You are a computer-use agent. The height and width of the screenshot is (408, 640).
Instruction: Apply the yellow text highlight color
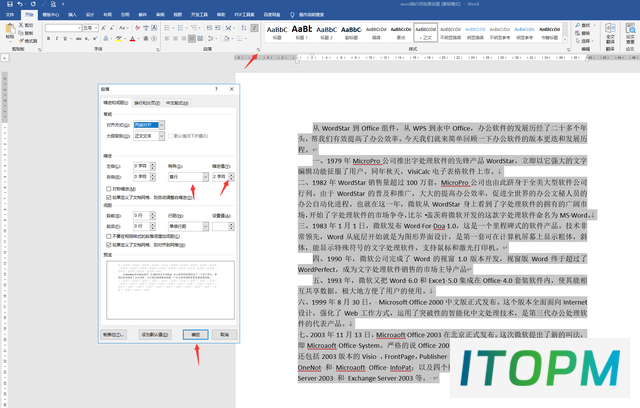click(x=118, y=39)
